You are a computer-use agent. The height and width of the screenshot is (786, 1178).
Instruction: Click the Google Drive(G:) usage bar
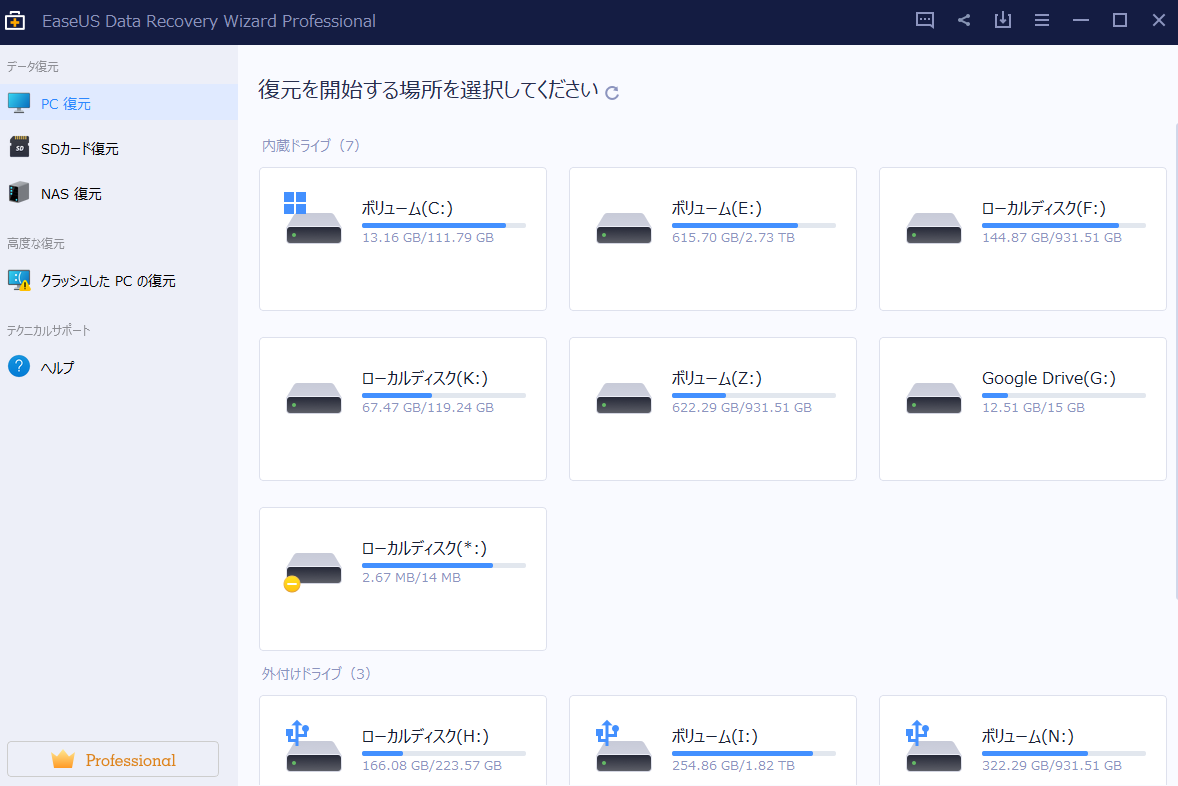[1064, 395]
